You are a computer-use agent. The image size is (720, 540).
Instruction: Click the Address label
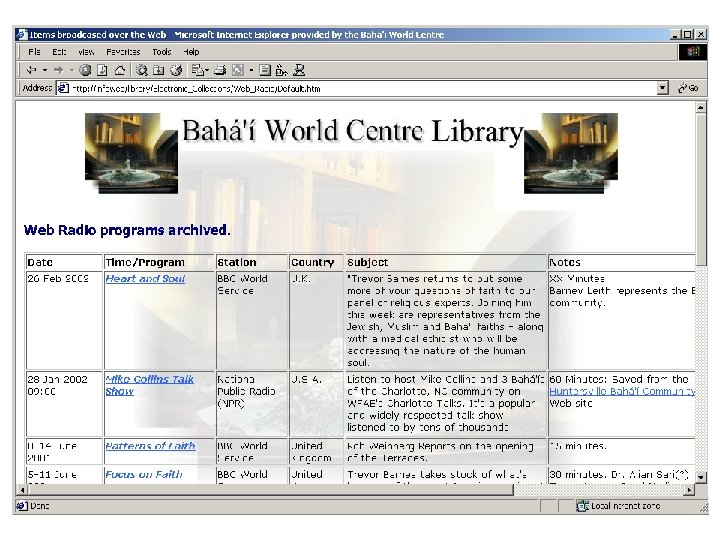tap(37, 88)
